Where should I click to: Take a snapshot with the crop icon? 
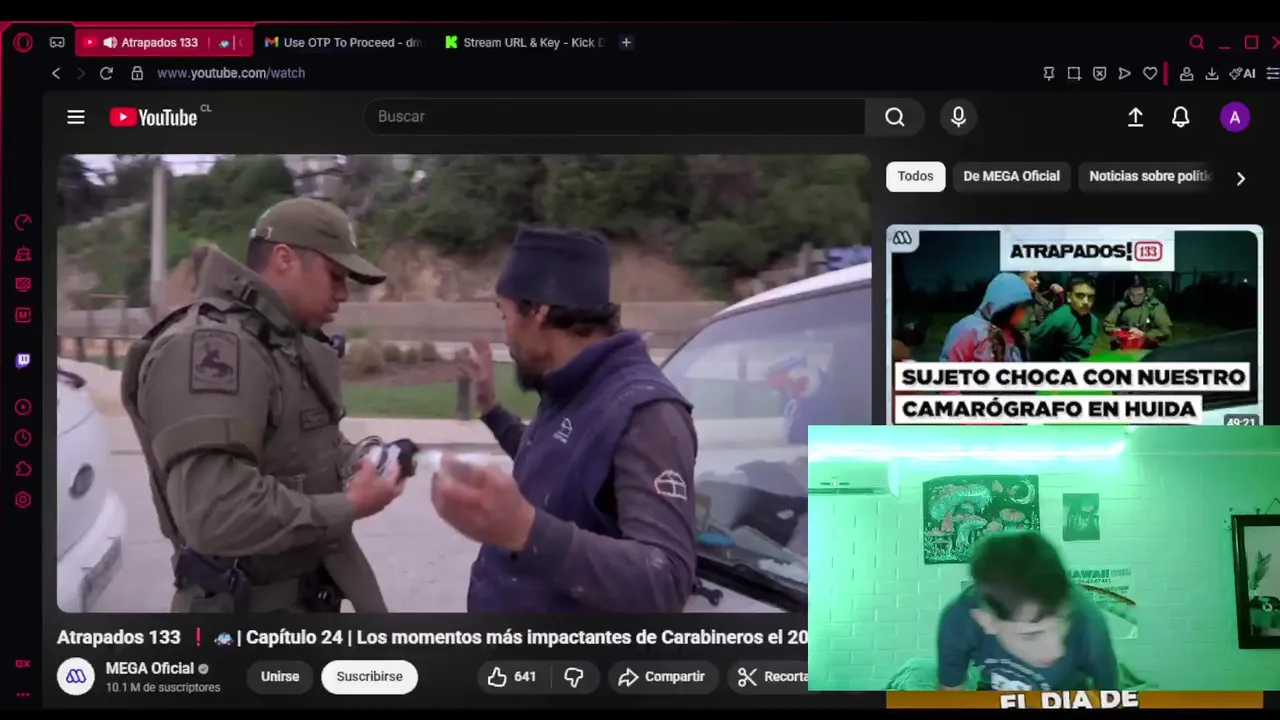pyautogui.click(x=1074, y=73)
